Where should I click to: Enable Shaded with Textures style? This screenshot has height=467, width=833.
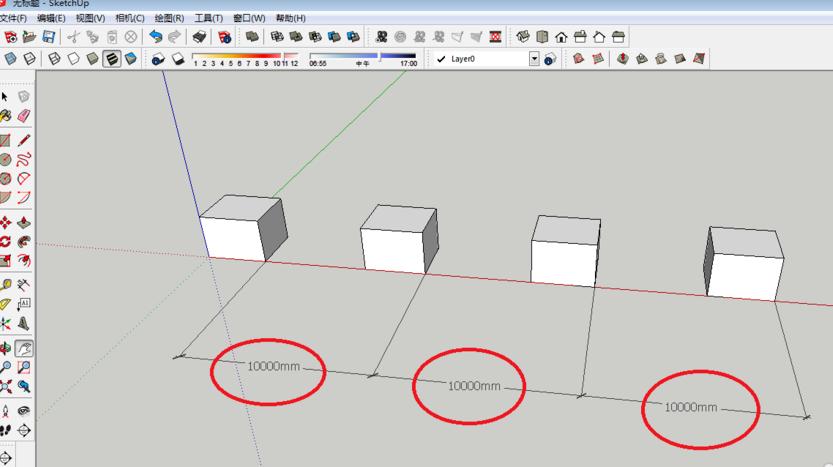(x=111, y=59)
